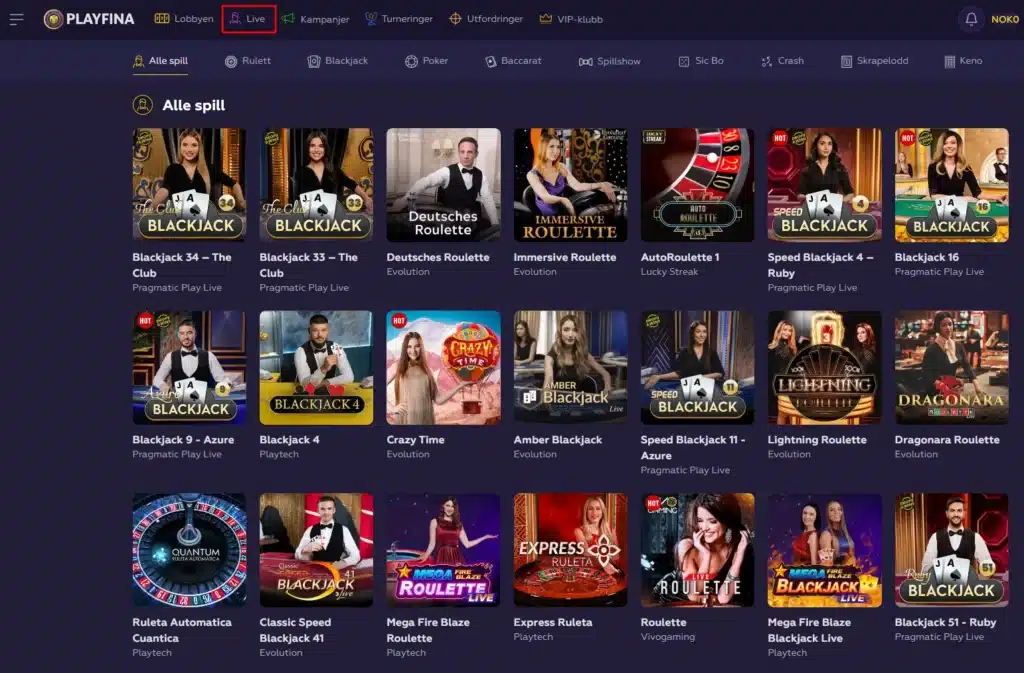Open Classic Speed Blackjack 41 thumbnail
1024x673 pixels.
coord(316,550)
